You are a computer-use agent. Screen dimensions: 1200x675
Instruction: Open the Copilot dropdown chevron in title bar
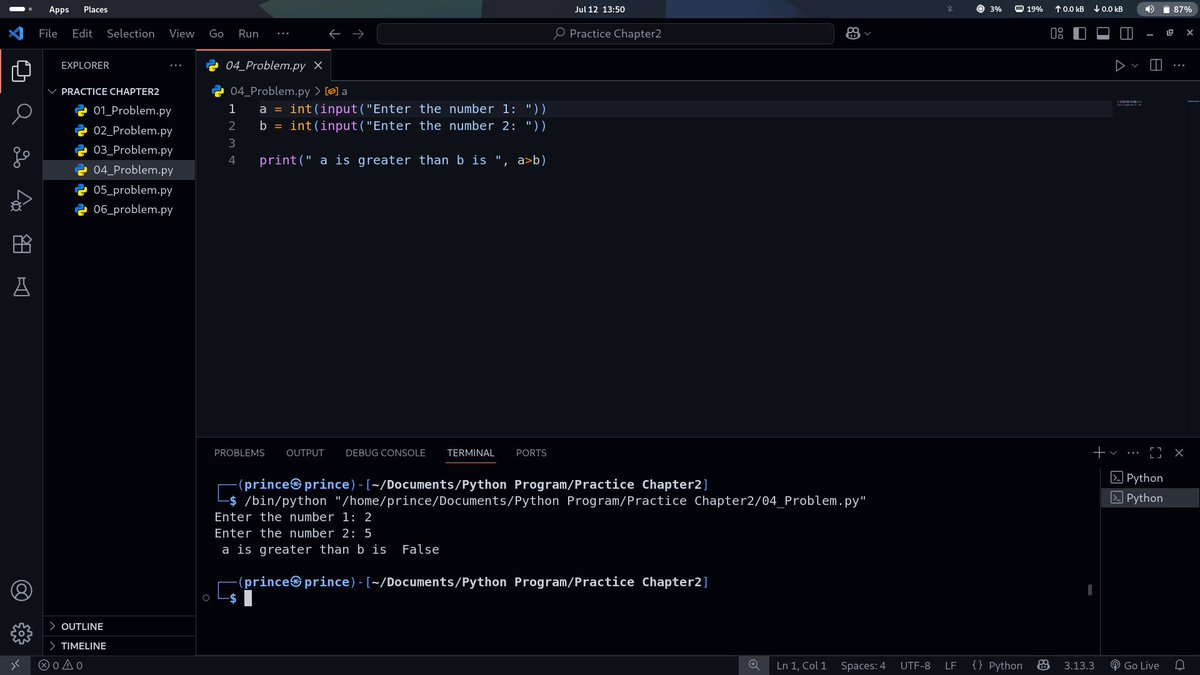(867, 33)
